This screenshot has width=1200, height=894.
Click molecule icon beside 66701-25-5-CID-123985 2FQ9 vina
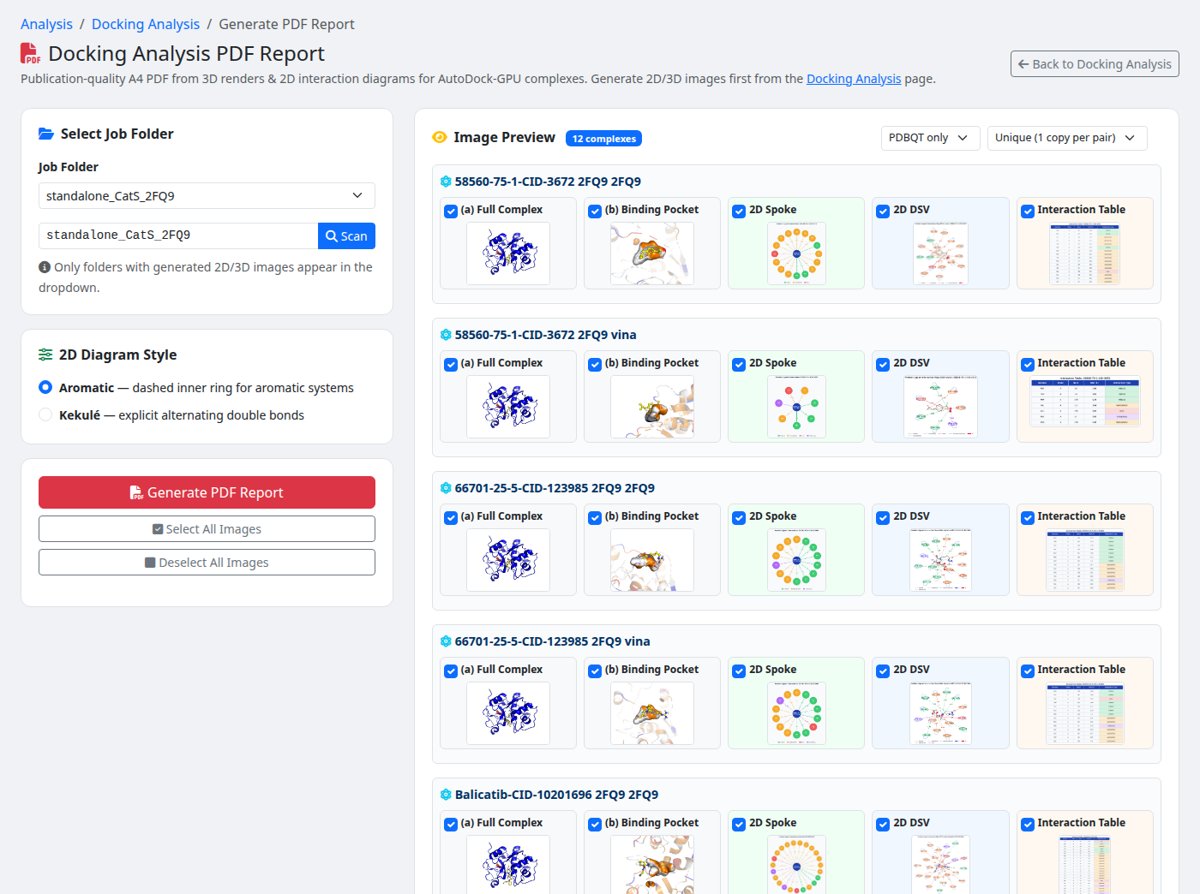[x=446, y=641]
